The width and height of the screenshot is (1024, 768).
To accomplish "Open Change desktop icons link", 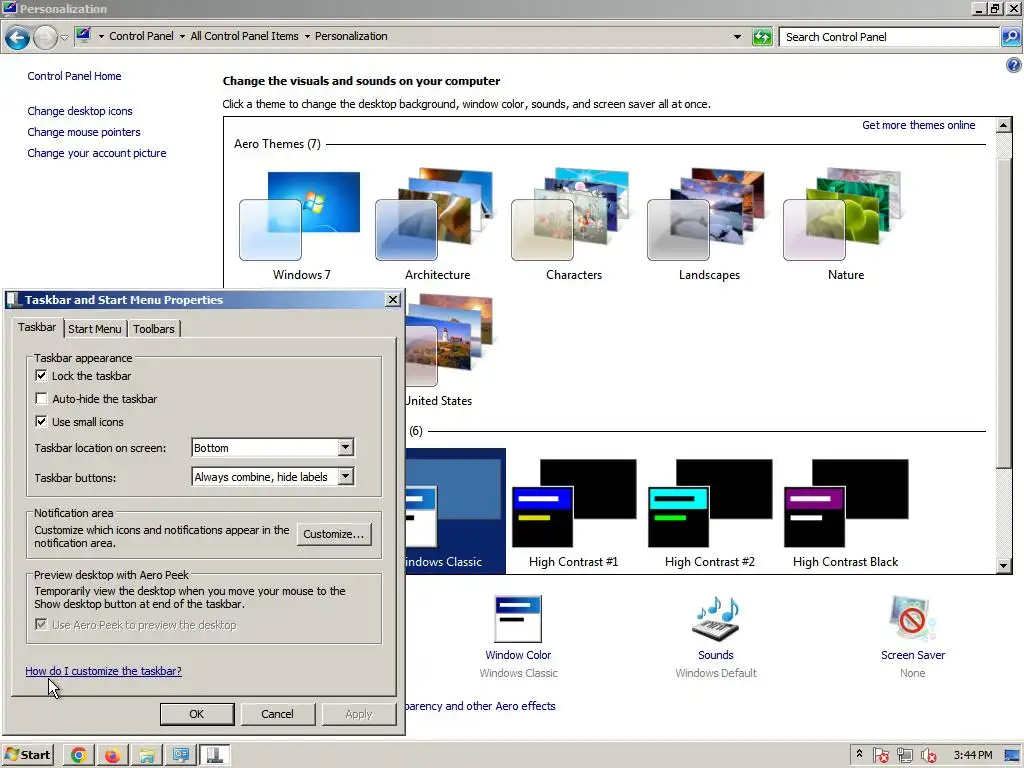I will click(80, 111).
